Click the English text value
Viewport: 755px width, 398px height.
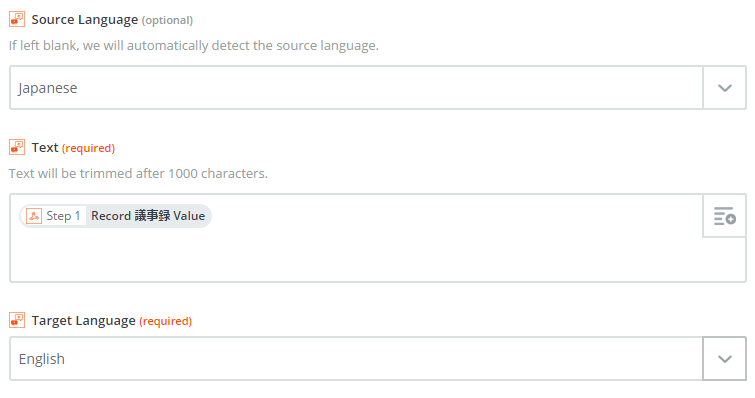pos(41,359)
